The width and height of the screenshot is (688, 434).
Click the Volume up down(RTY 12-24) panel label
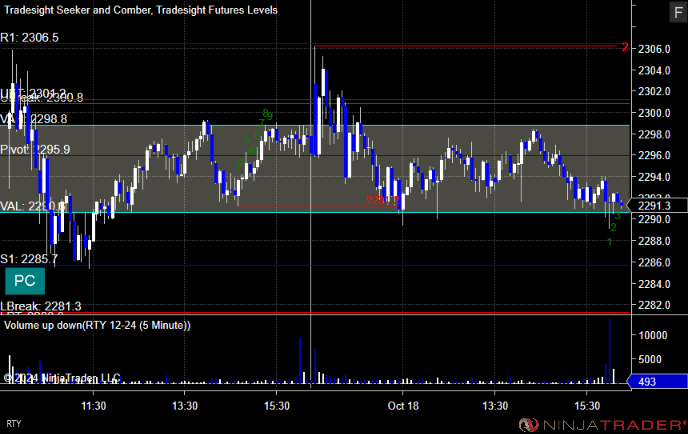pos(97,325)
